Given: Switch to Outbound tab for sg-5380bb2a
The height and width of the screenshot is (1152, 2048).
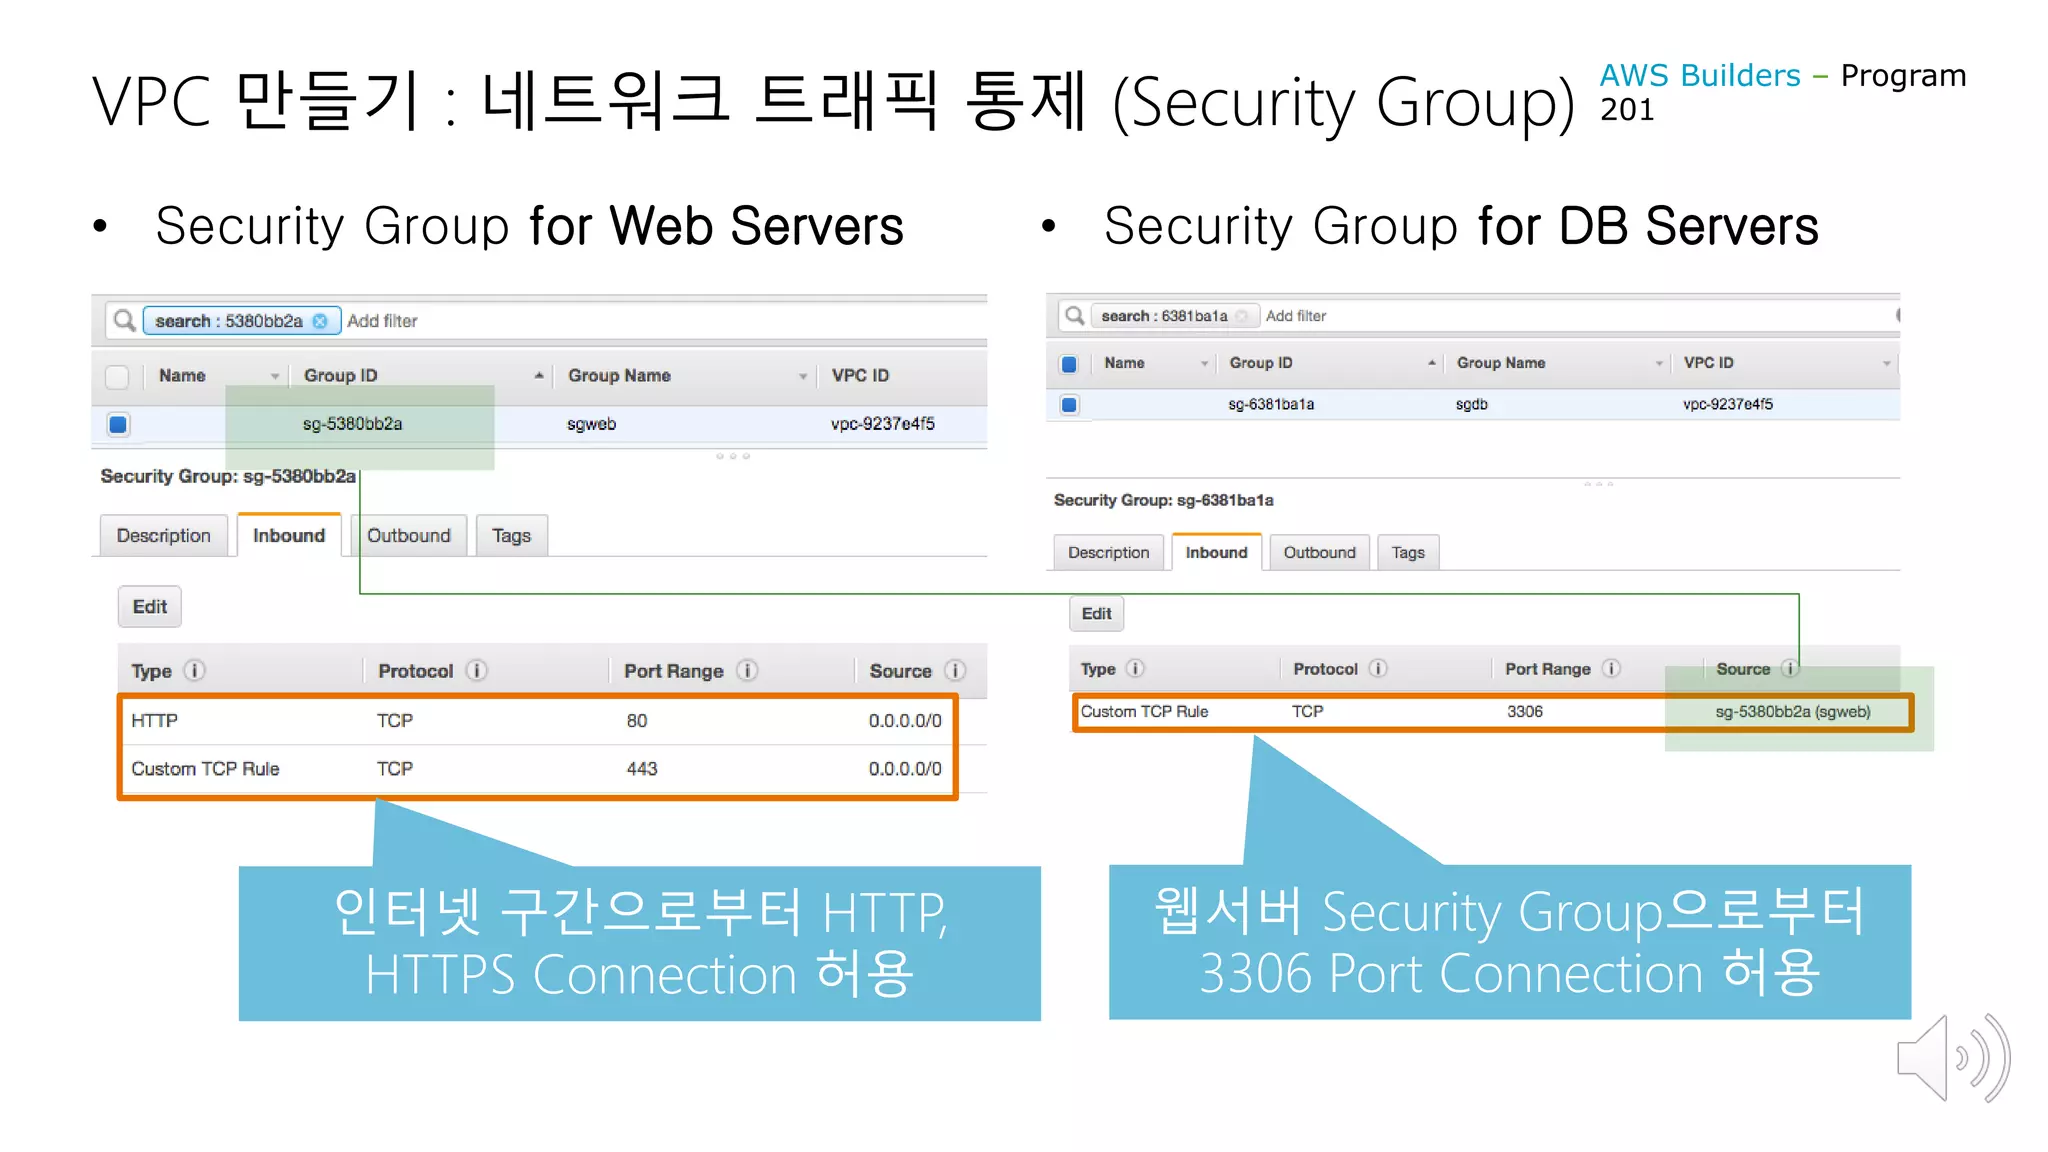Looking at the screenshot, I should (408, 536).
